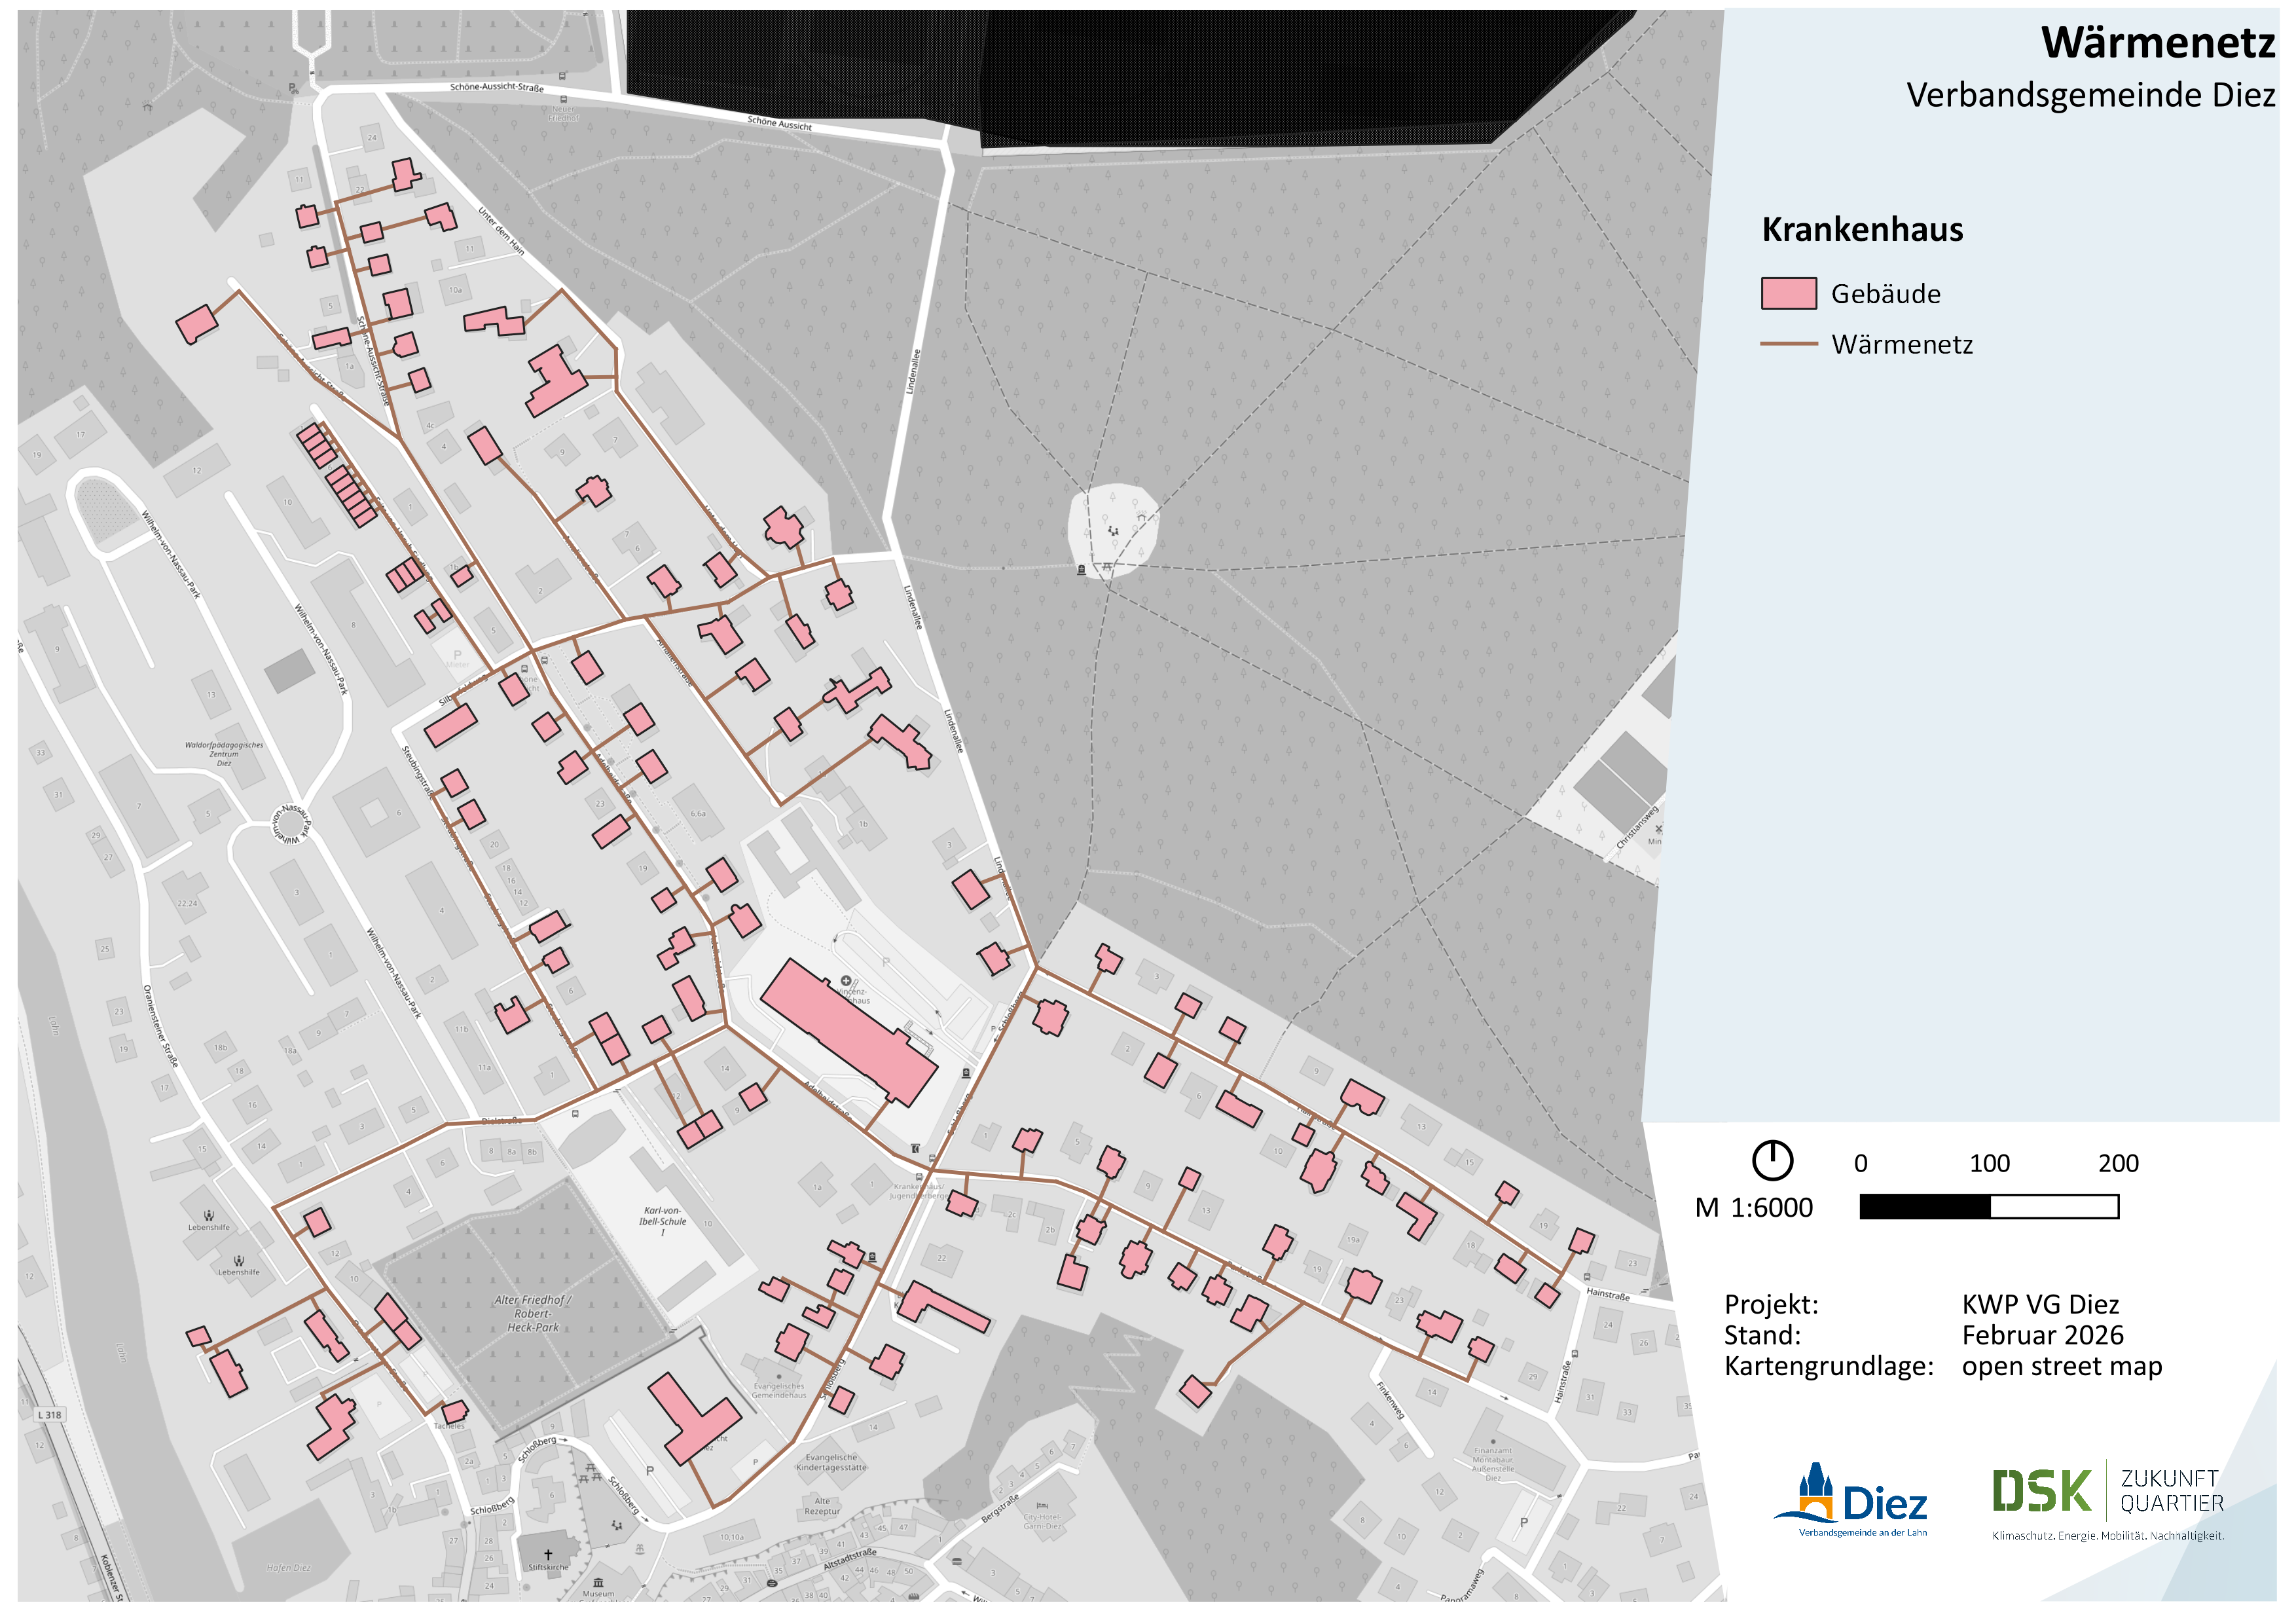This screenshot has height=1624, width=2296.
Task: Click the Diez municipality logo
Action: click(1849, 1500)
